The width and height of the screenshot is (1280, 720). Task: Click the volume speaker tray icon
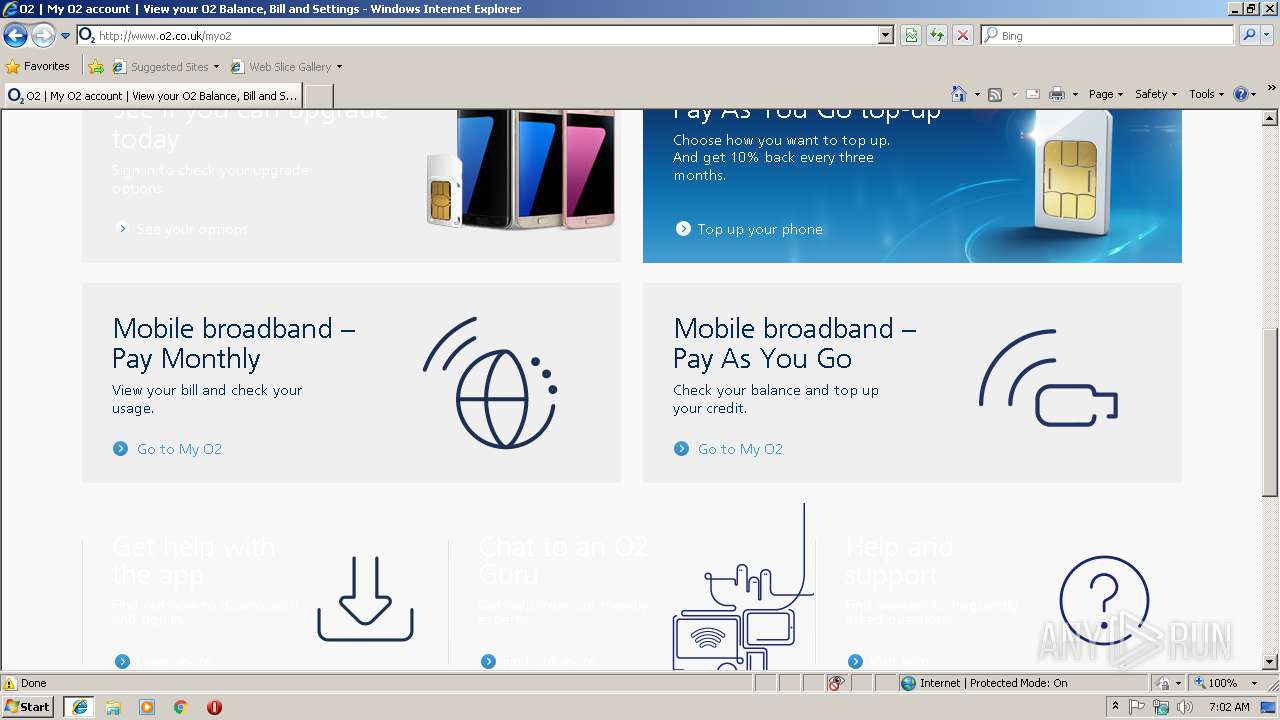(x=1183, y=707)
